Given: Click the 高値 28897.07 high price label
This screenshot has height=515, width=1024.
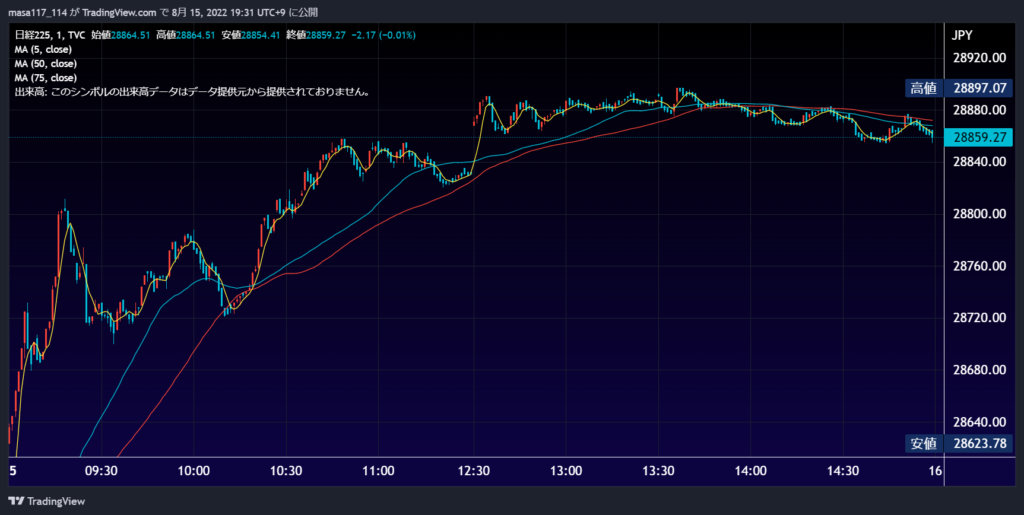Looking at the screenshot, I should [959, 88].
